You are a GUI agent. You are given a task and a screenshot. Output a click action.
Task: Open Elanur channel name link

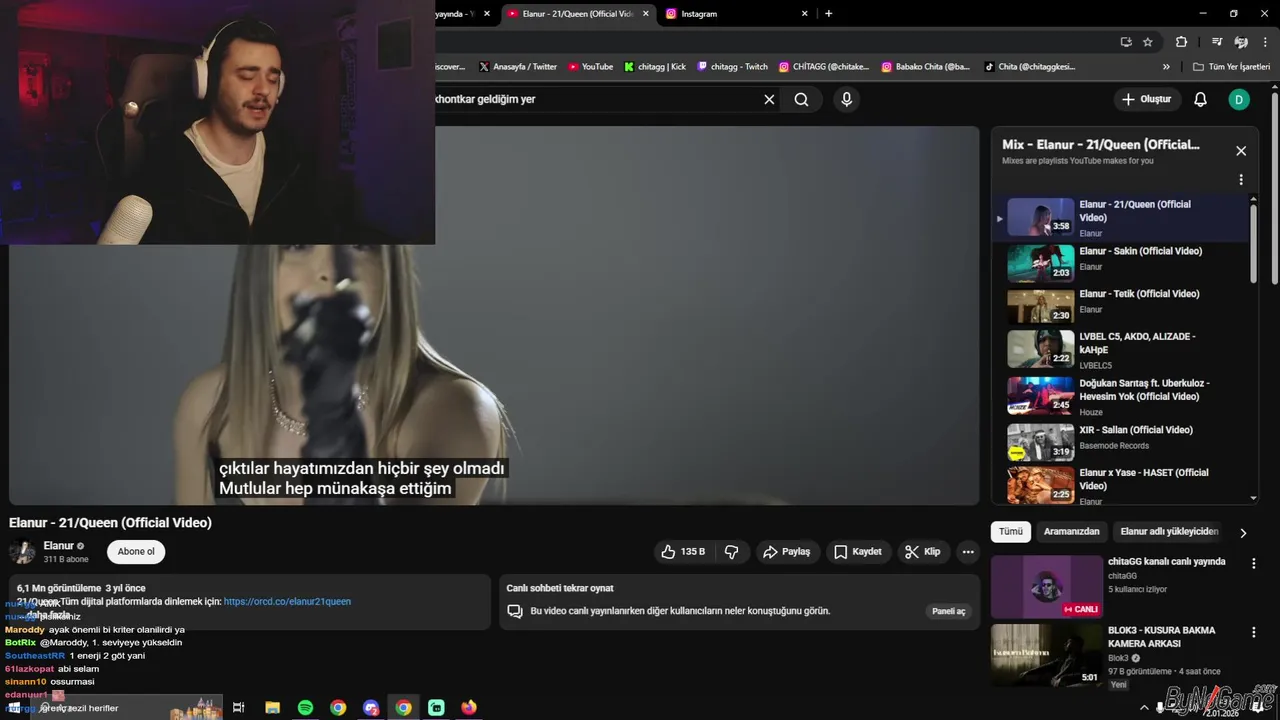[x=59, y=546]
